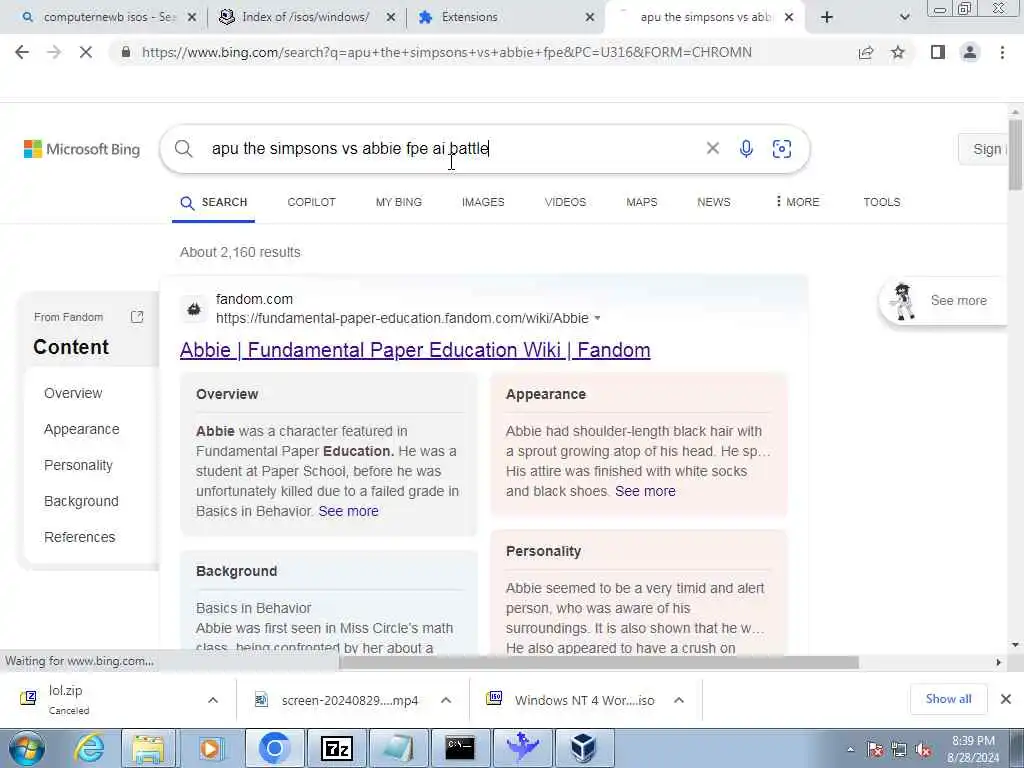Click the Sign in button

[x=986, y=149]
